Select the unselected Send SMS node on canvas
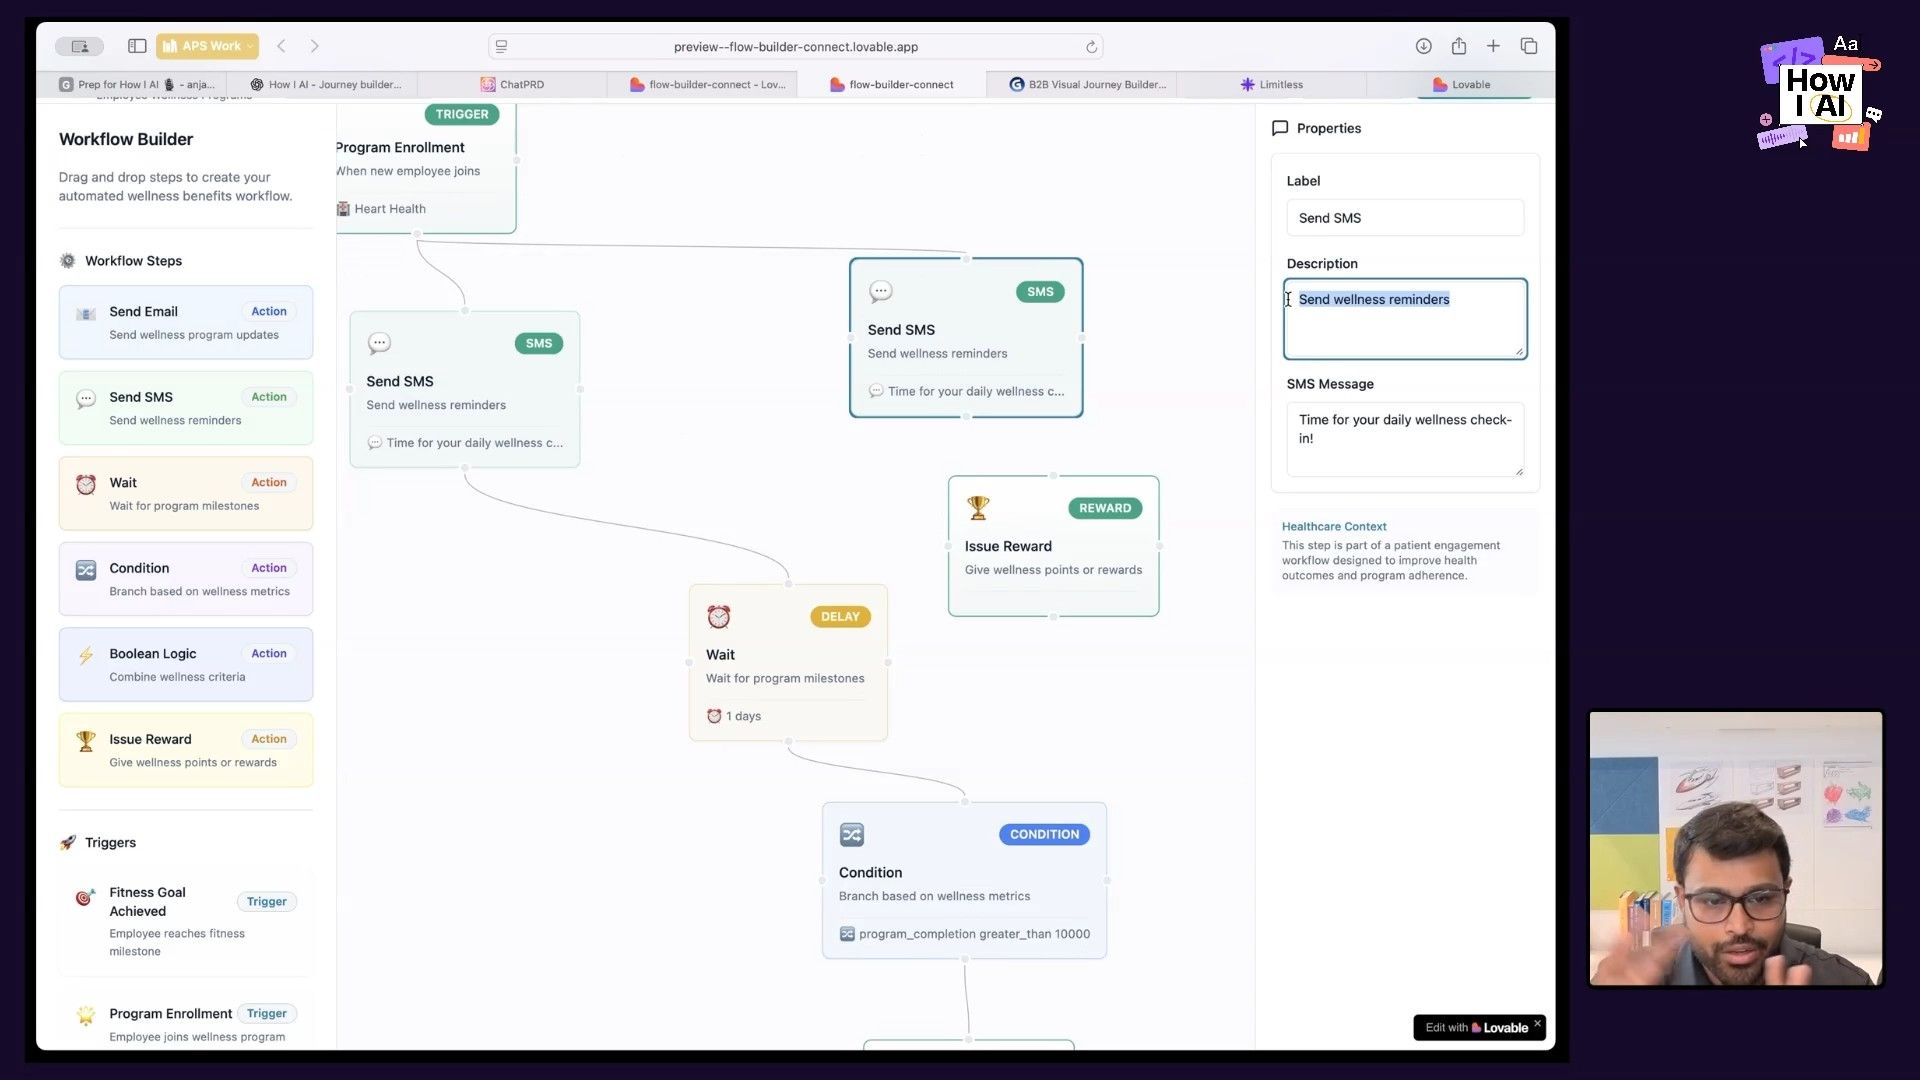The image size is (1920, 1080). pos(465,390)
